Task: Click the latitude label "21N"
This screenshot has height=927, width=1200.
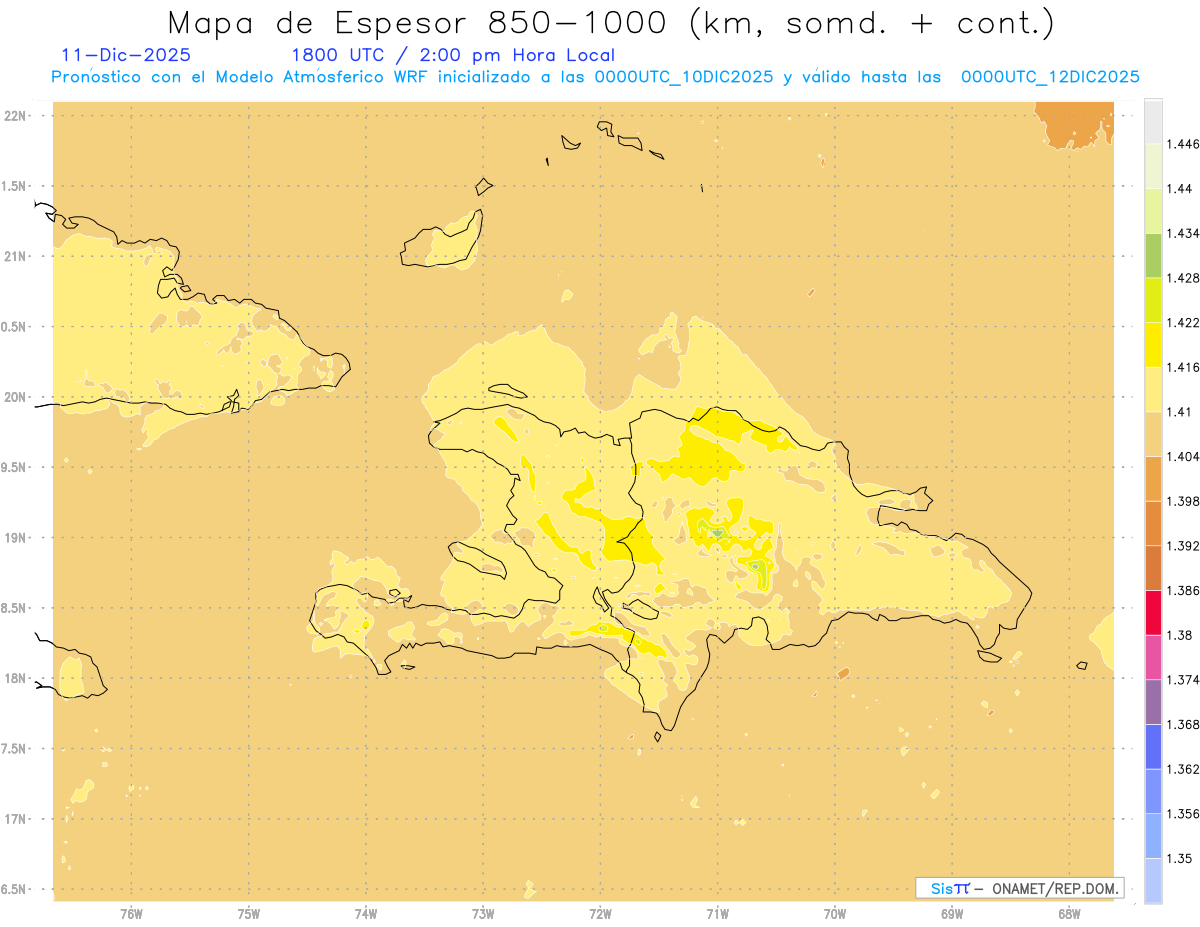Action: (x=15, y=256)
